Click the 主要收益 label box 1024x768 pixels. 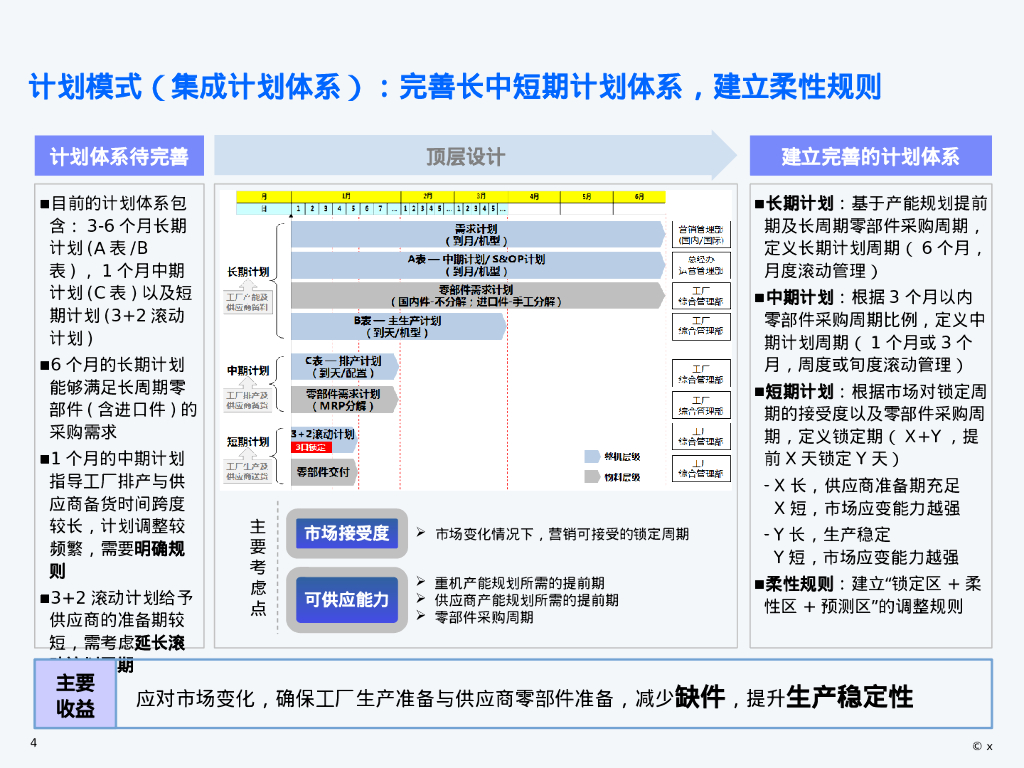pos(76,695)
